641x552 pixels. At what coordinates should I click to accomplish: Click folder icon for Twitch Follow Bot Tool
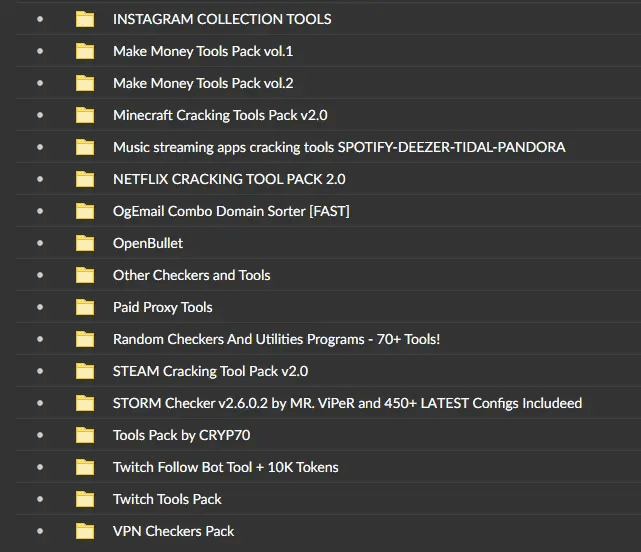tap(85, 467)
